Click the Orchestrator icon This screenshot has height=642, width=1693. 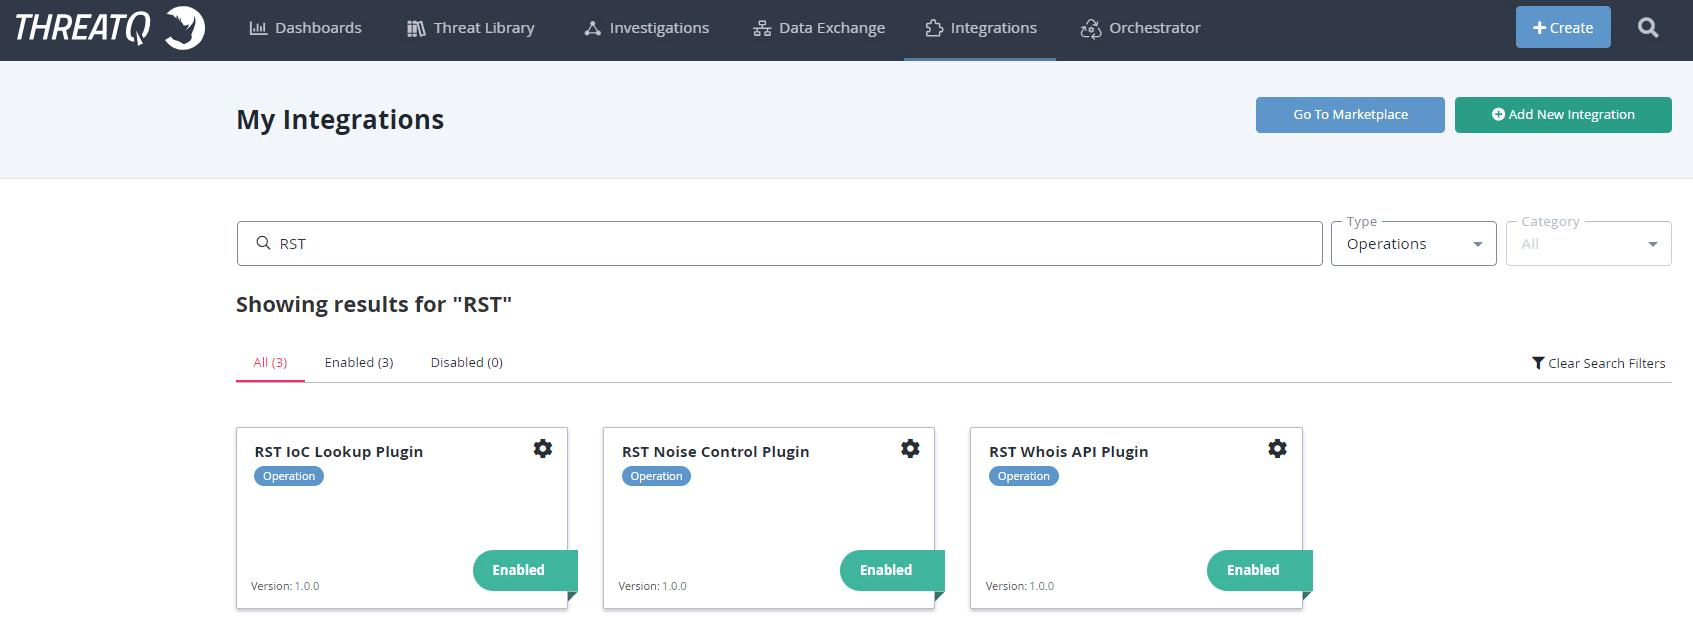pos(1091,29)
